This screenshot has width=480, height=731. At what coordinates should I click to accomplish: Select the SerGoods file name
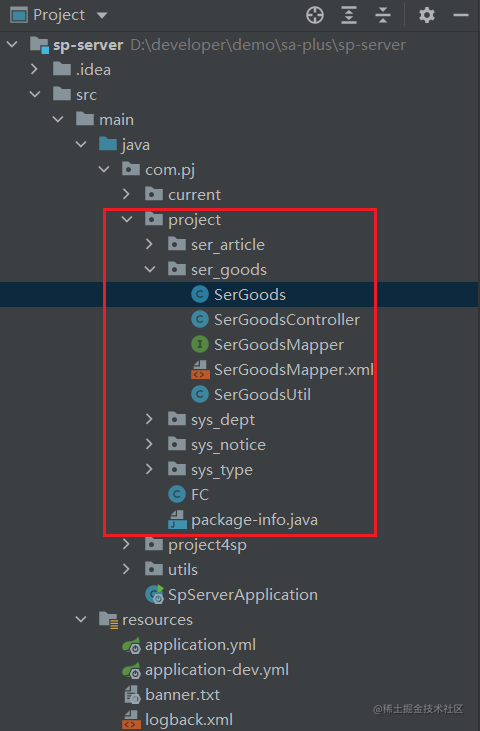(x=250, y=295)
